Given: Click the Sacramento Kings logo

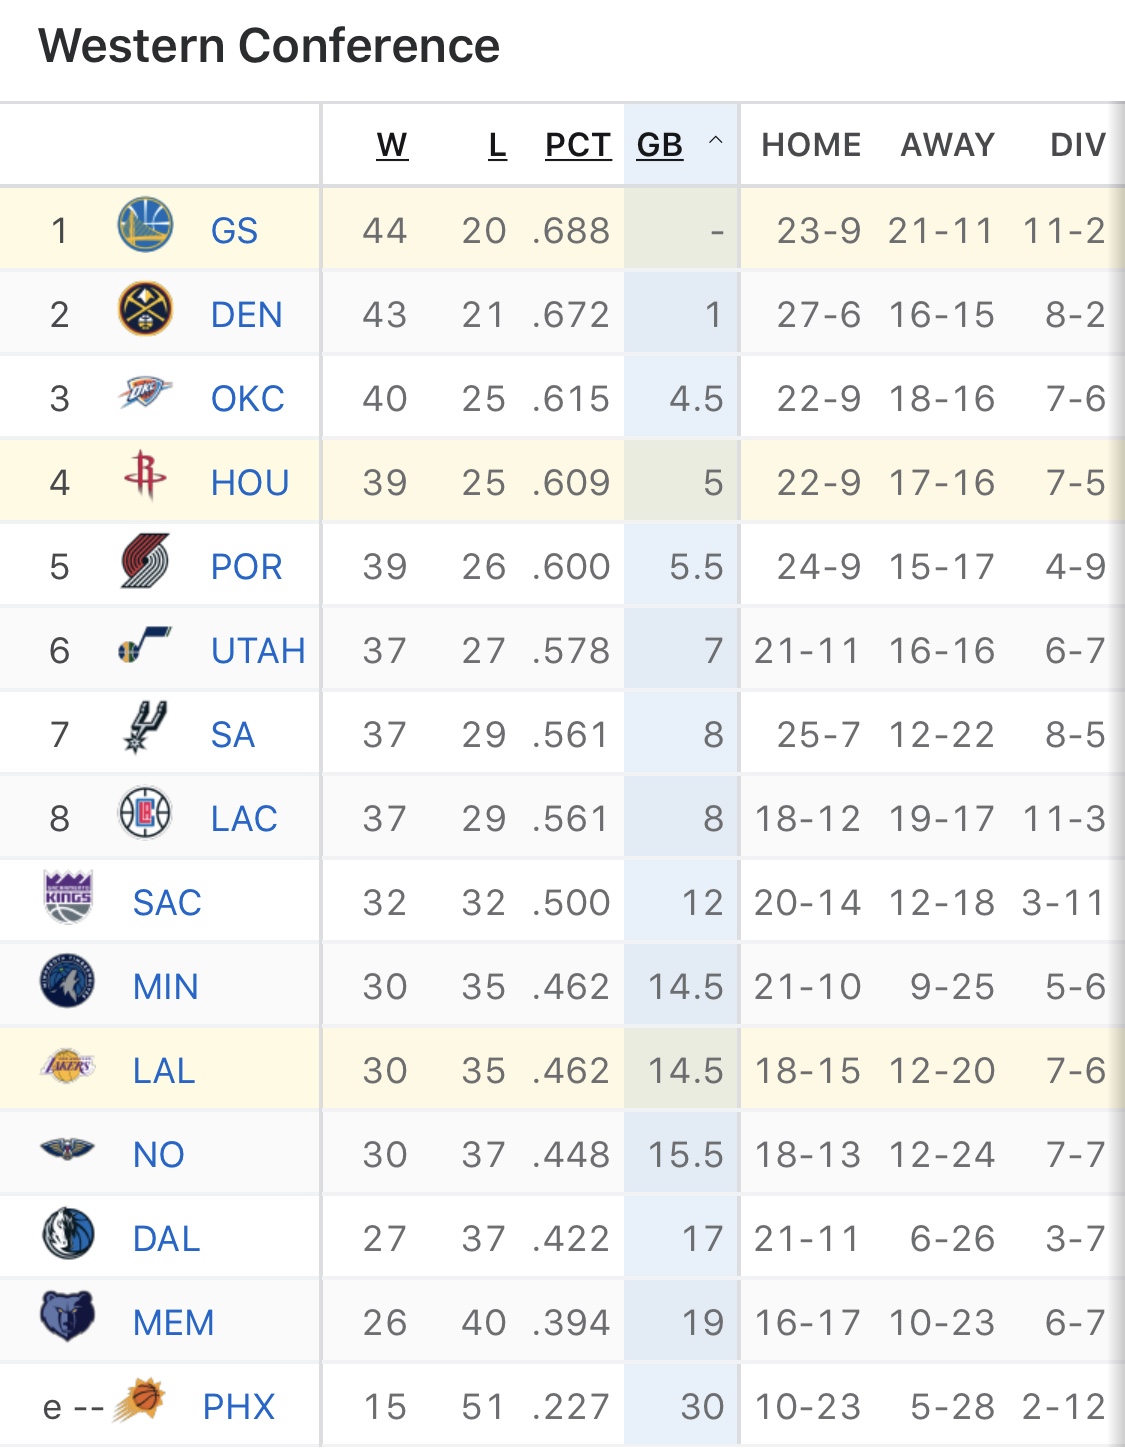Looking at the screenshot, I should tap(68, 897).
